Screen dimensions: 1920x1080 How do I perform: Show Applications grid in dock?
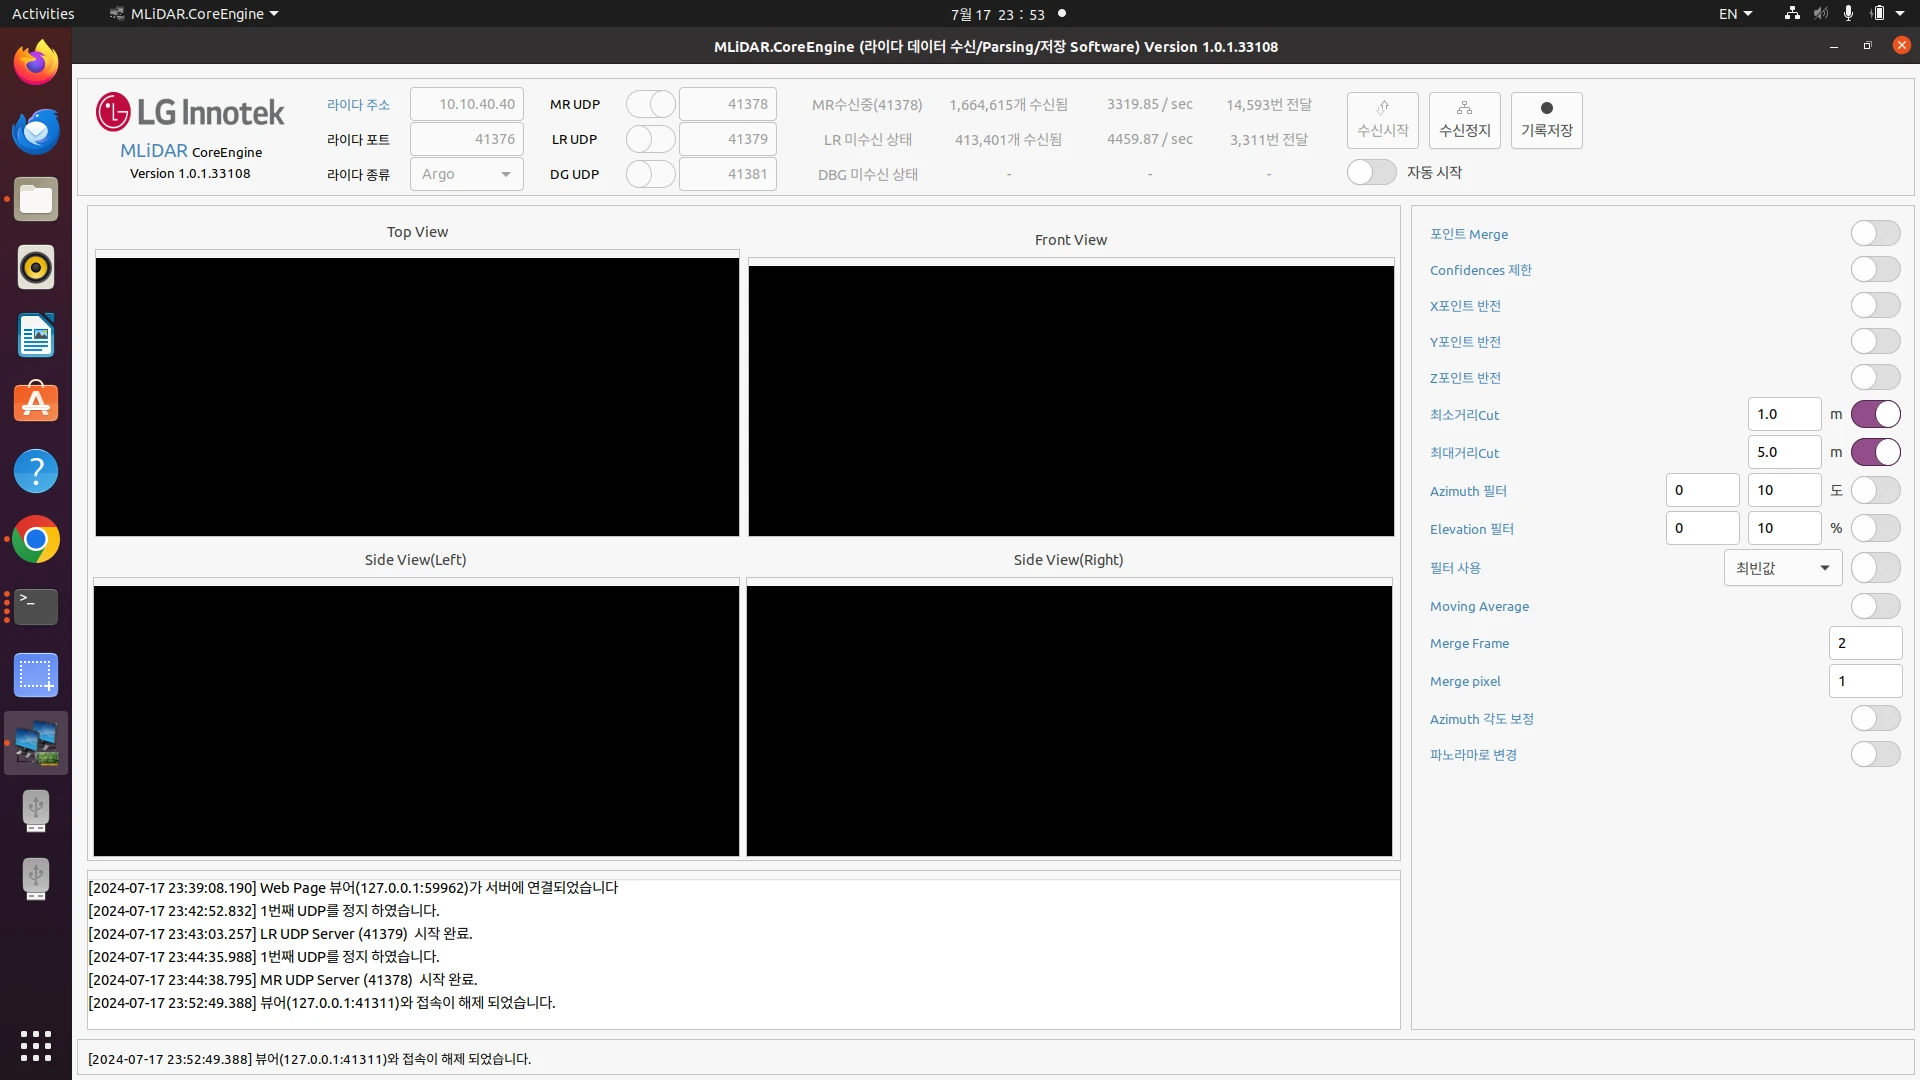click(x=36, y=1046)
